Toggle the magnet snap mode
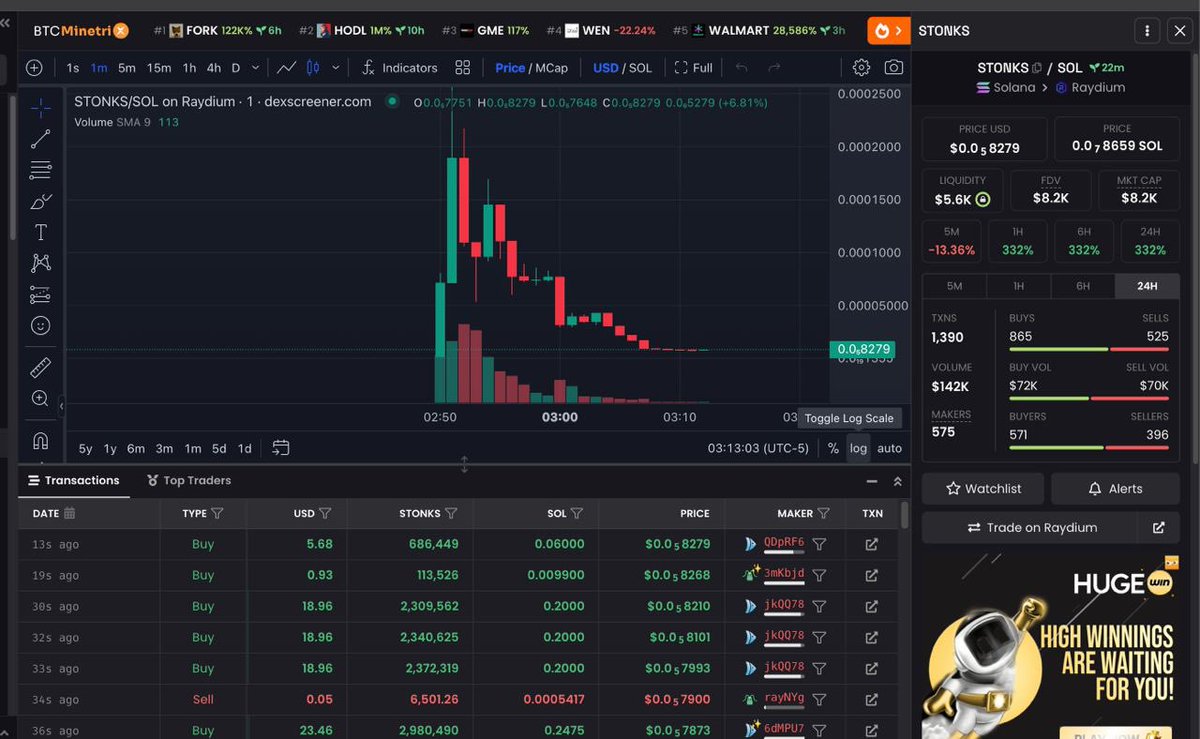Viewport: 1200px width, 739px height. pos(40,440)
